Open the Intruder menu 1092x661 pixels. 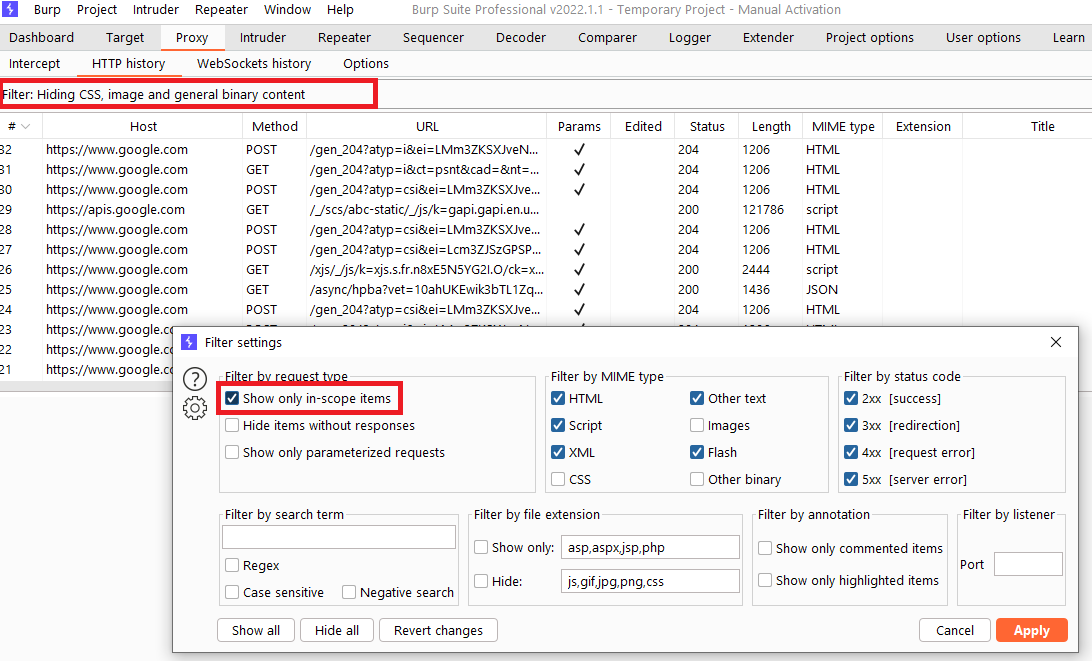pyautogui.click(x=154, y=10)
